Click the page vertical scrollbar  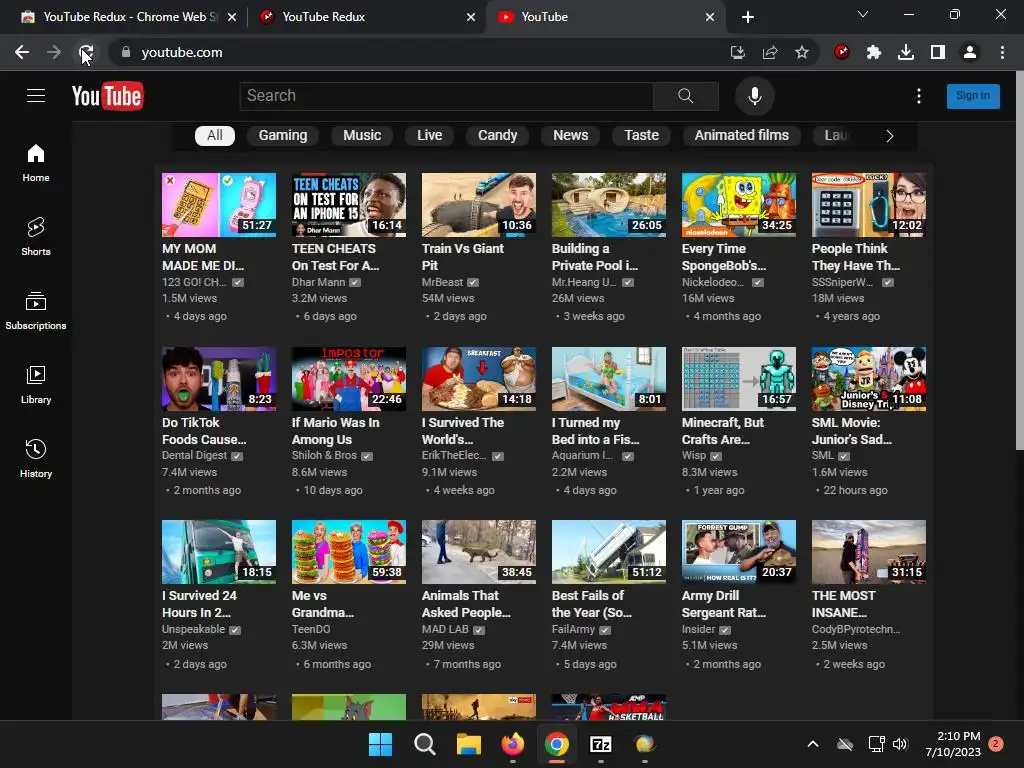pyautogui.click(x=1019, y=261)
